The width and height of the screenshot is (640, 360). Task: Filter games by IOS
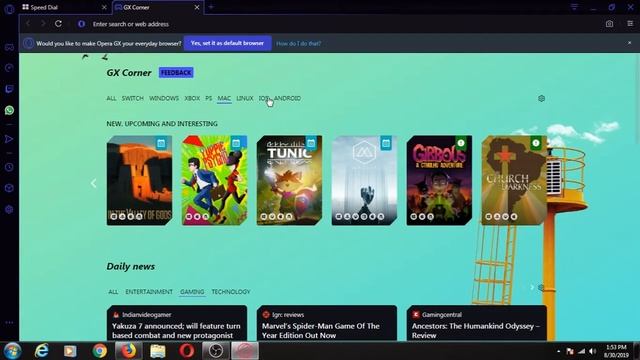[x=264, y=98]
